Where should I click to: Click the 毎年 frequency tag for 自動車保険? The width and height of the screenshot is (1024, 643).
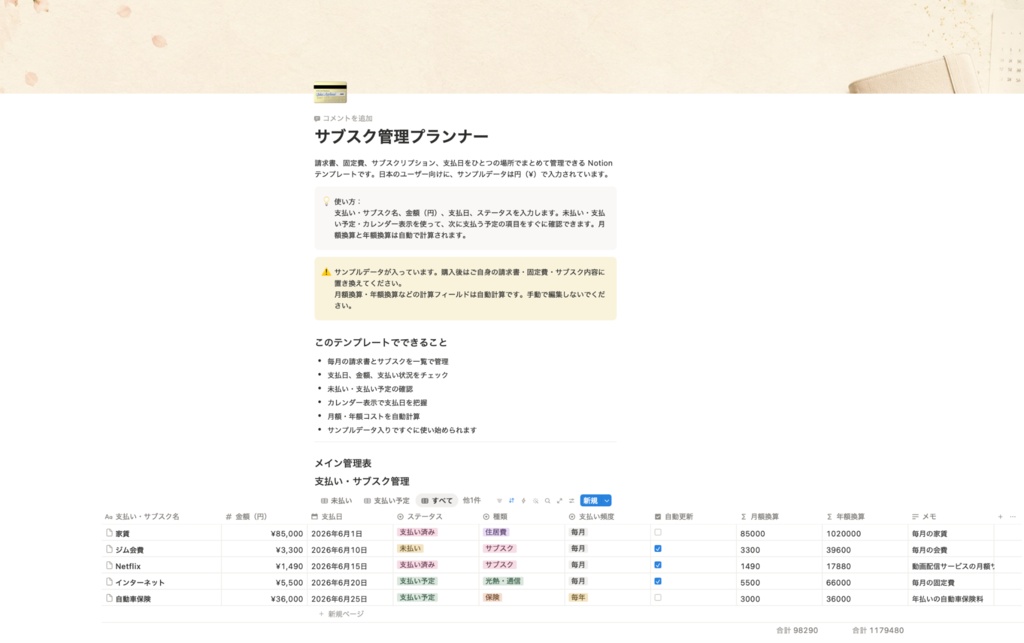[578, 597]
